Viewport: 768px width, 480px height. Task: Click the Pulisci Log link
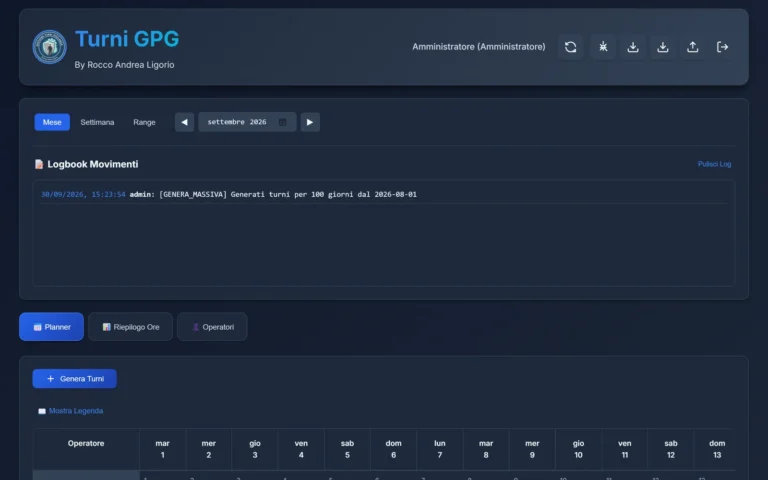pyautogui.click(x=714, y=164)
